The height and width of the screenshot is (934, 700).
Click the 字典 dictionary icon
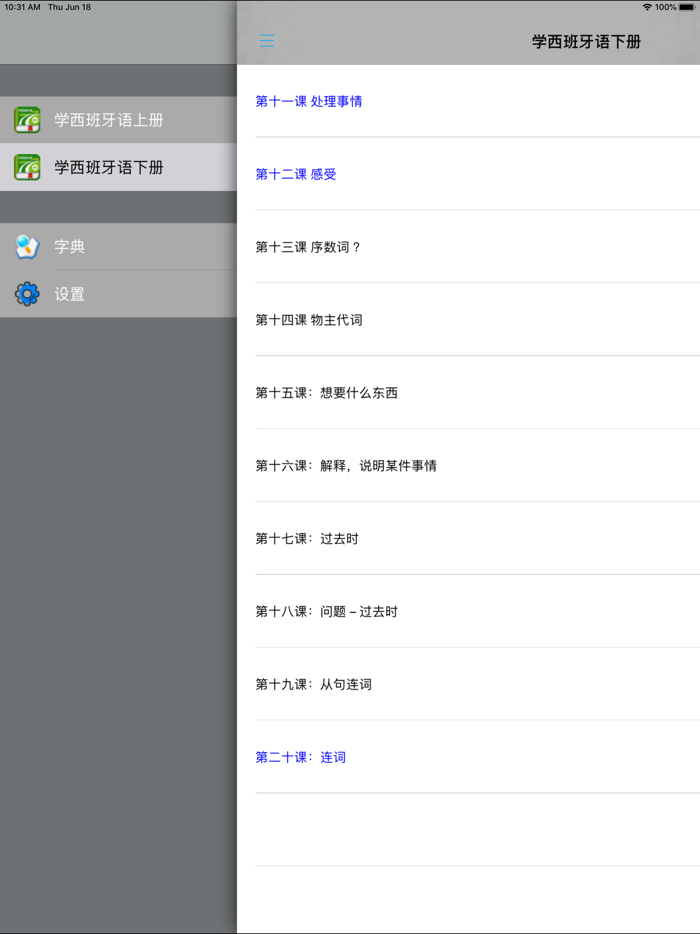point(27,247)
